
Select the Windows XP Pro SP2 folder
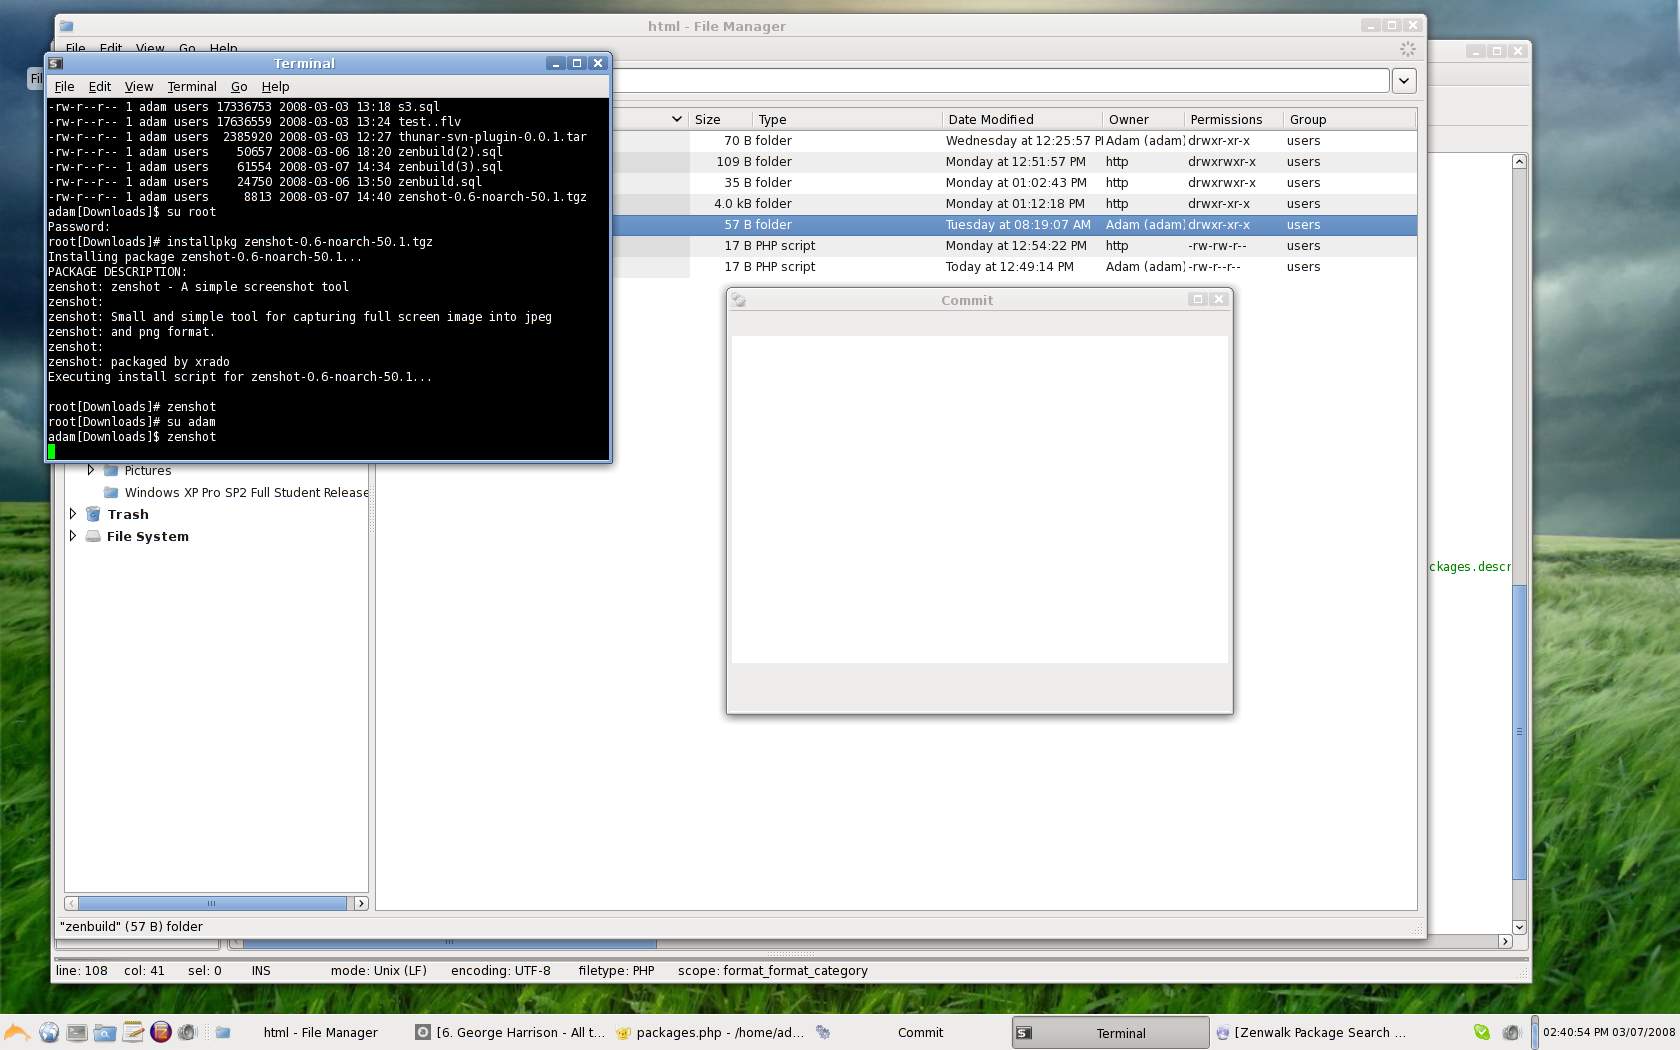coord(245,492)
